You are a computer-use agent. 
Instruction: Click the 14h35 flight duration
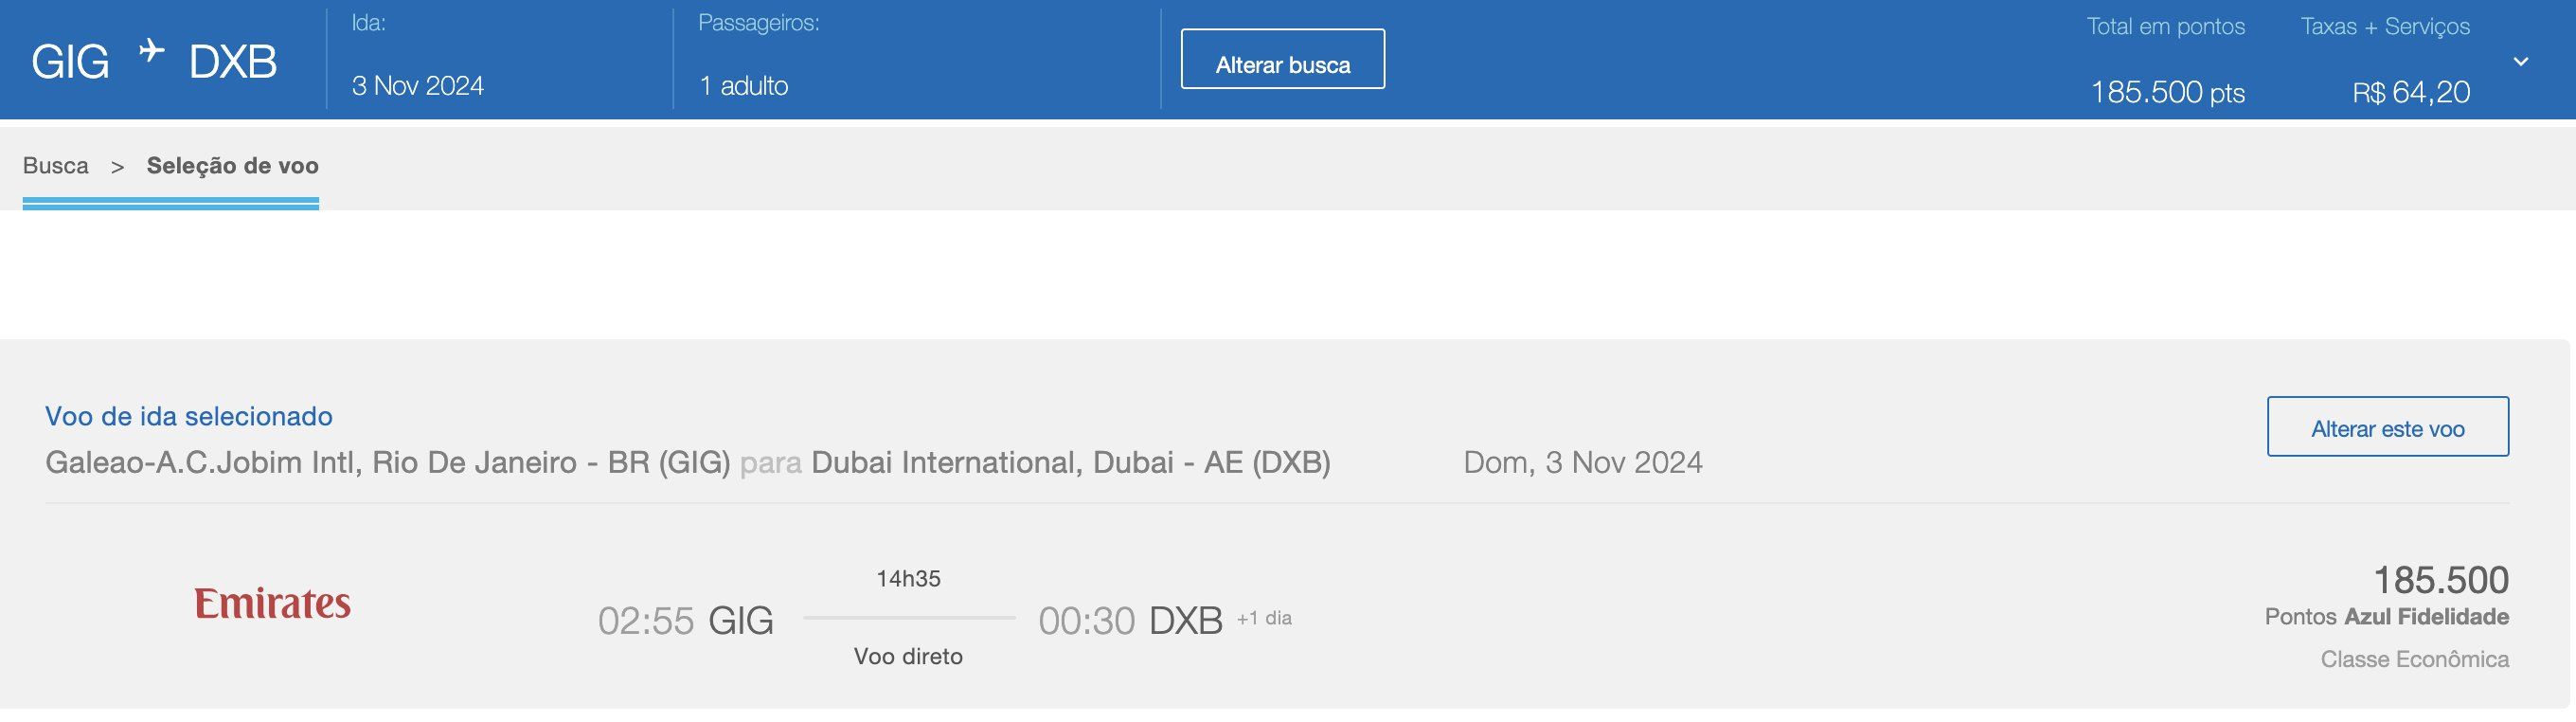[x=908, y=579]
